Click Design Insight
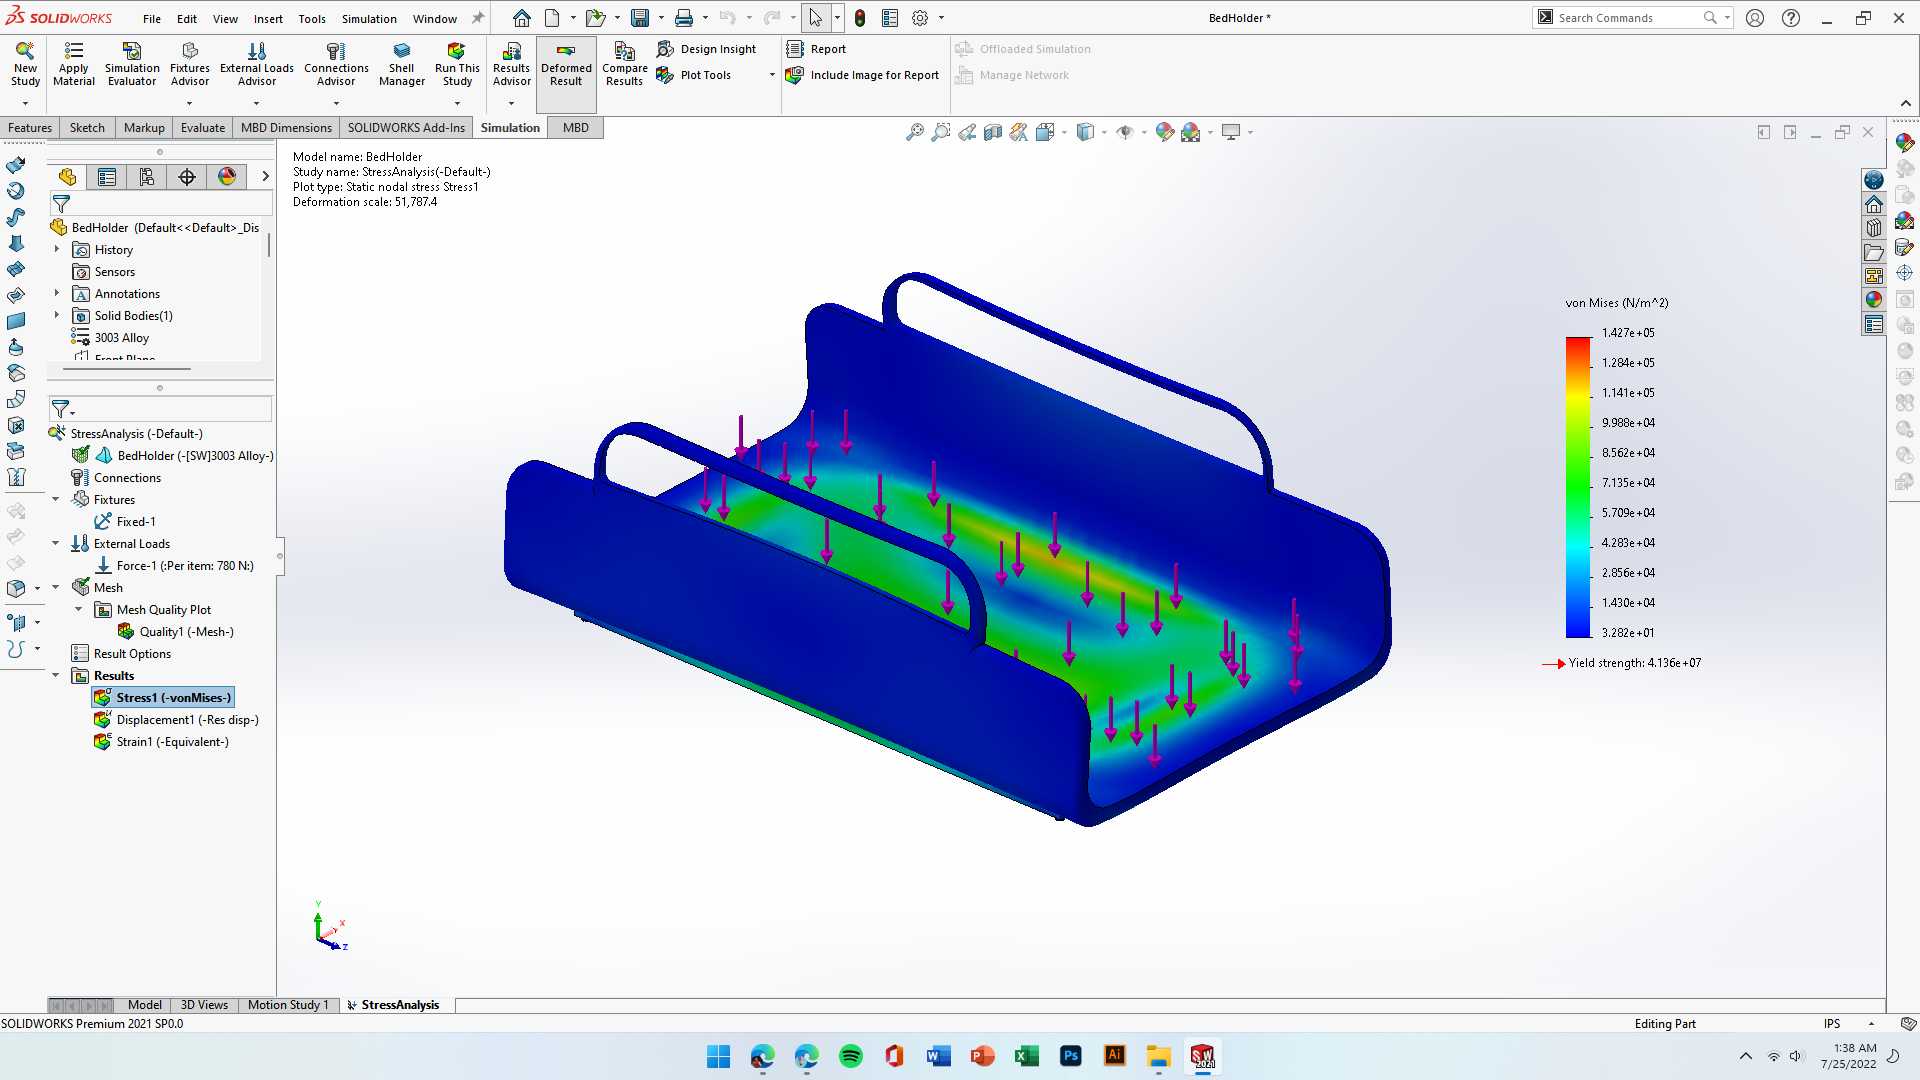 click(x=706, y=49)
